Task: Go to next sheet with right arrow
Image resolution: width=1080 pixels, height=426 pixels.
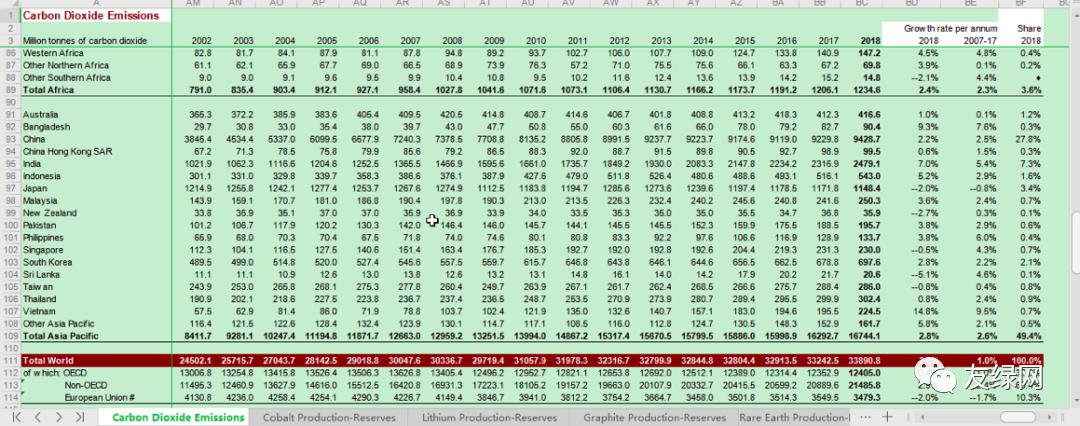Action: coord(59,417)
